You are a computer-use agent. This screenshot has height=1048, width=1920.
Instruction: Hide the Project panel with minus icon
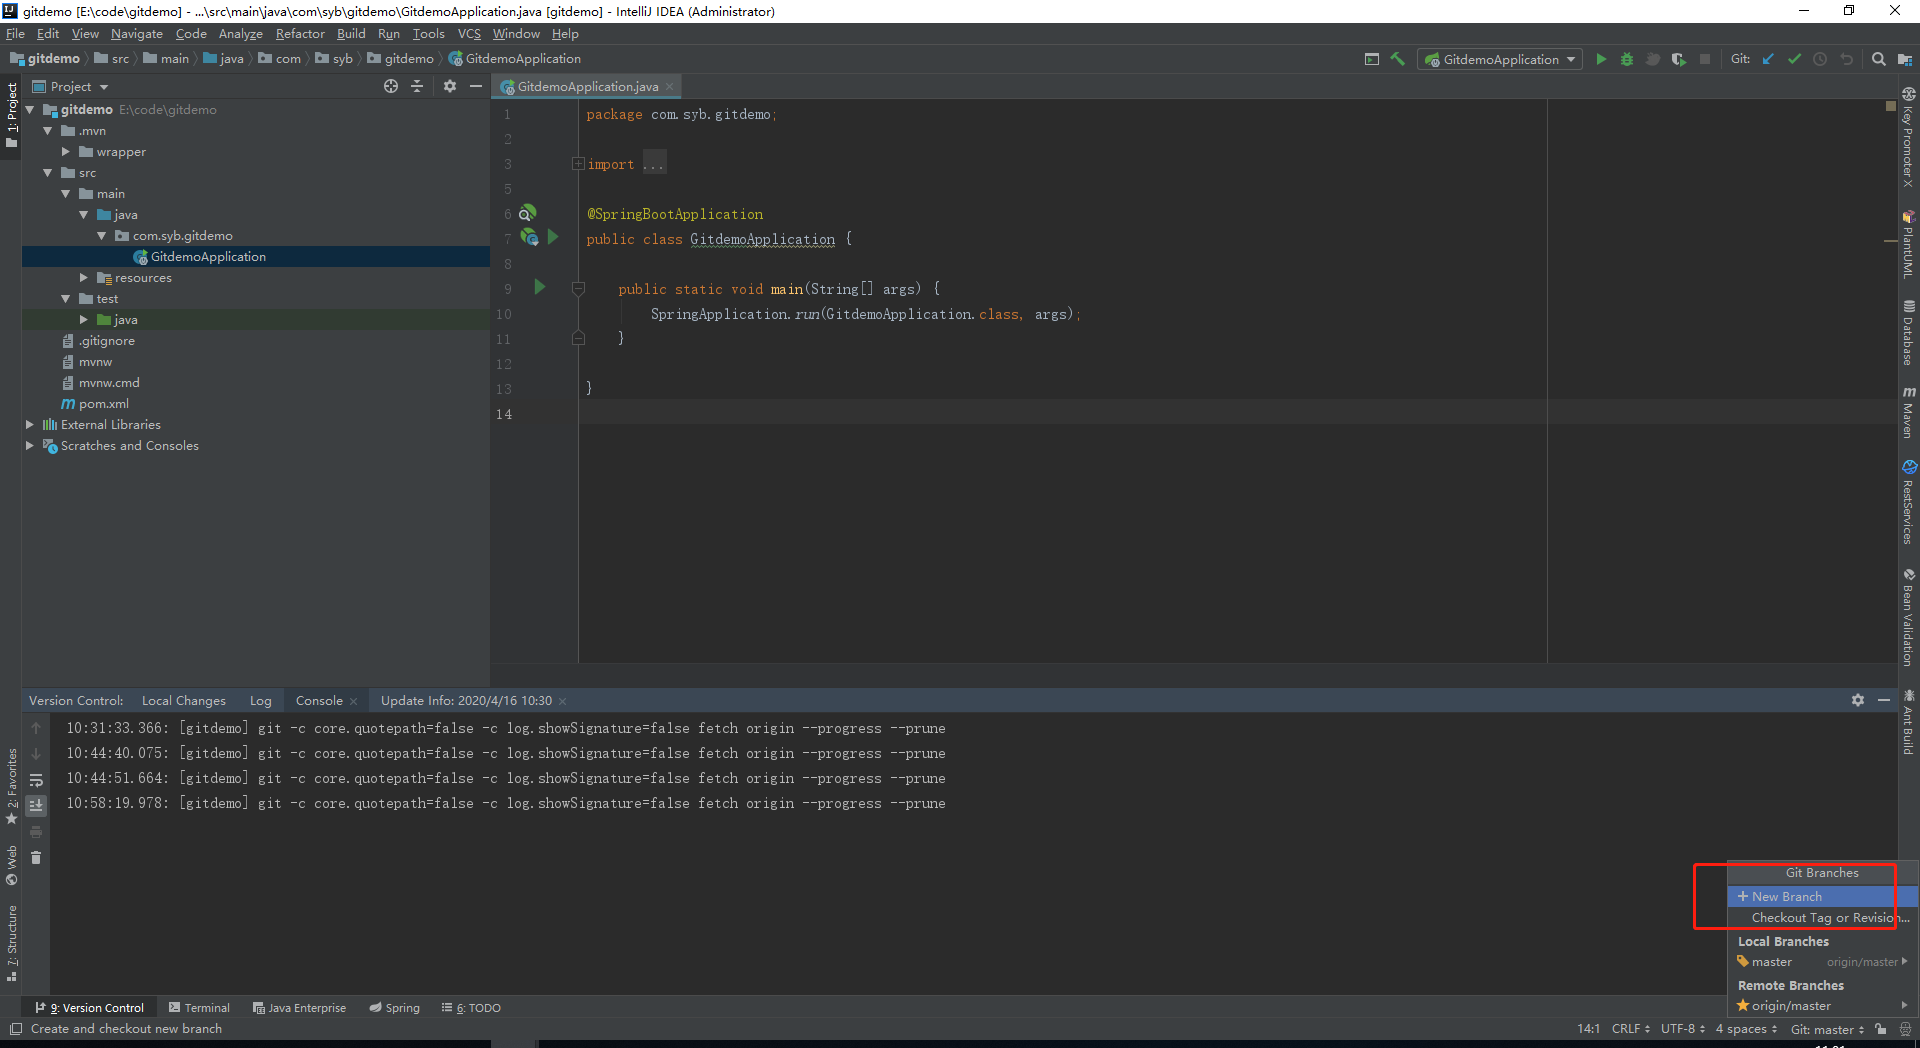[x=476, y=86]
